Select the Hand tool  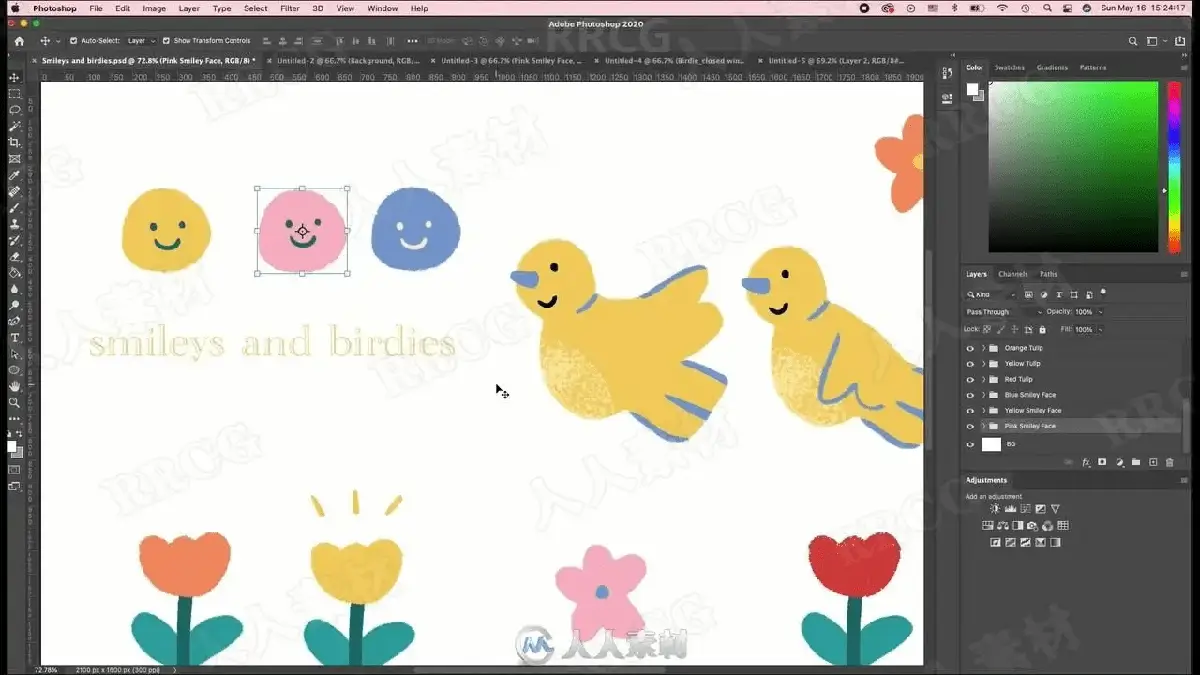(x=14, y=386)
